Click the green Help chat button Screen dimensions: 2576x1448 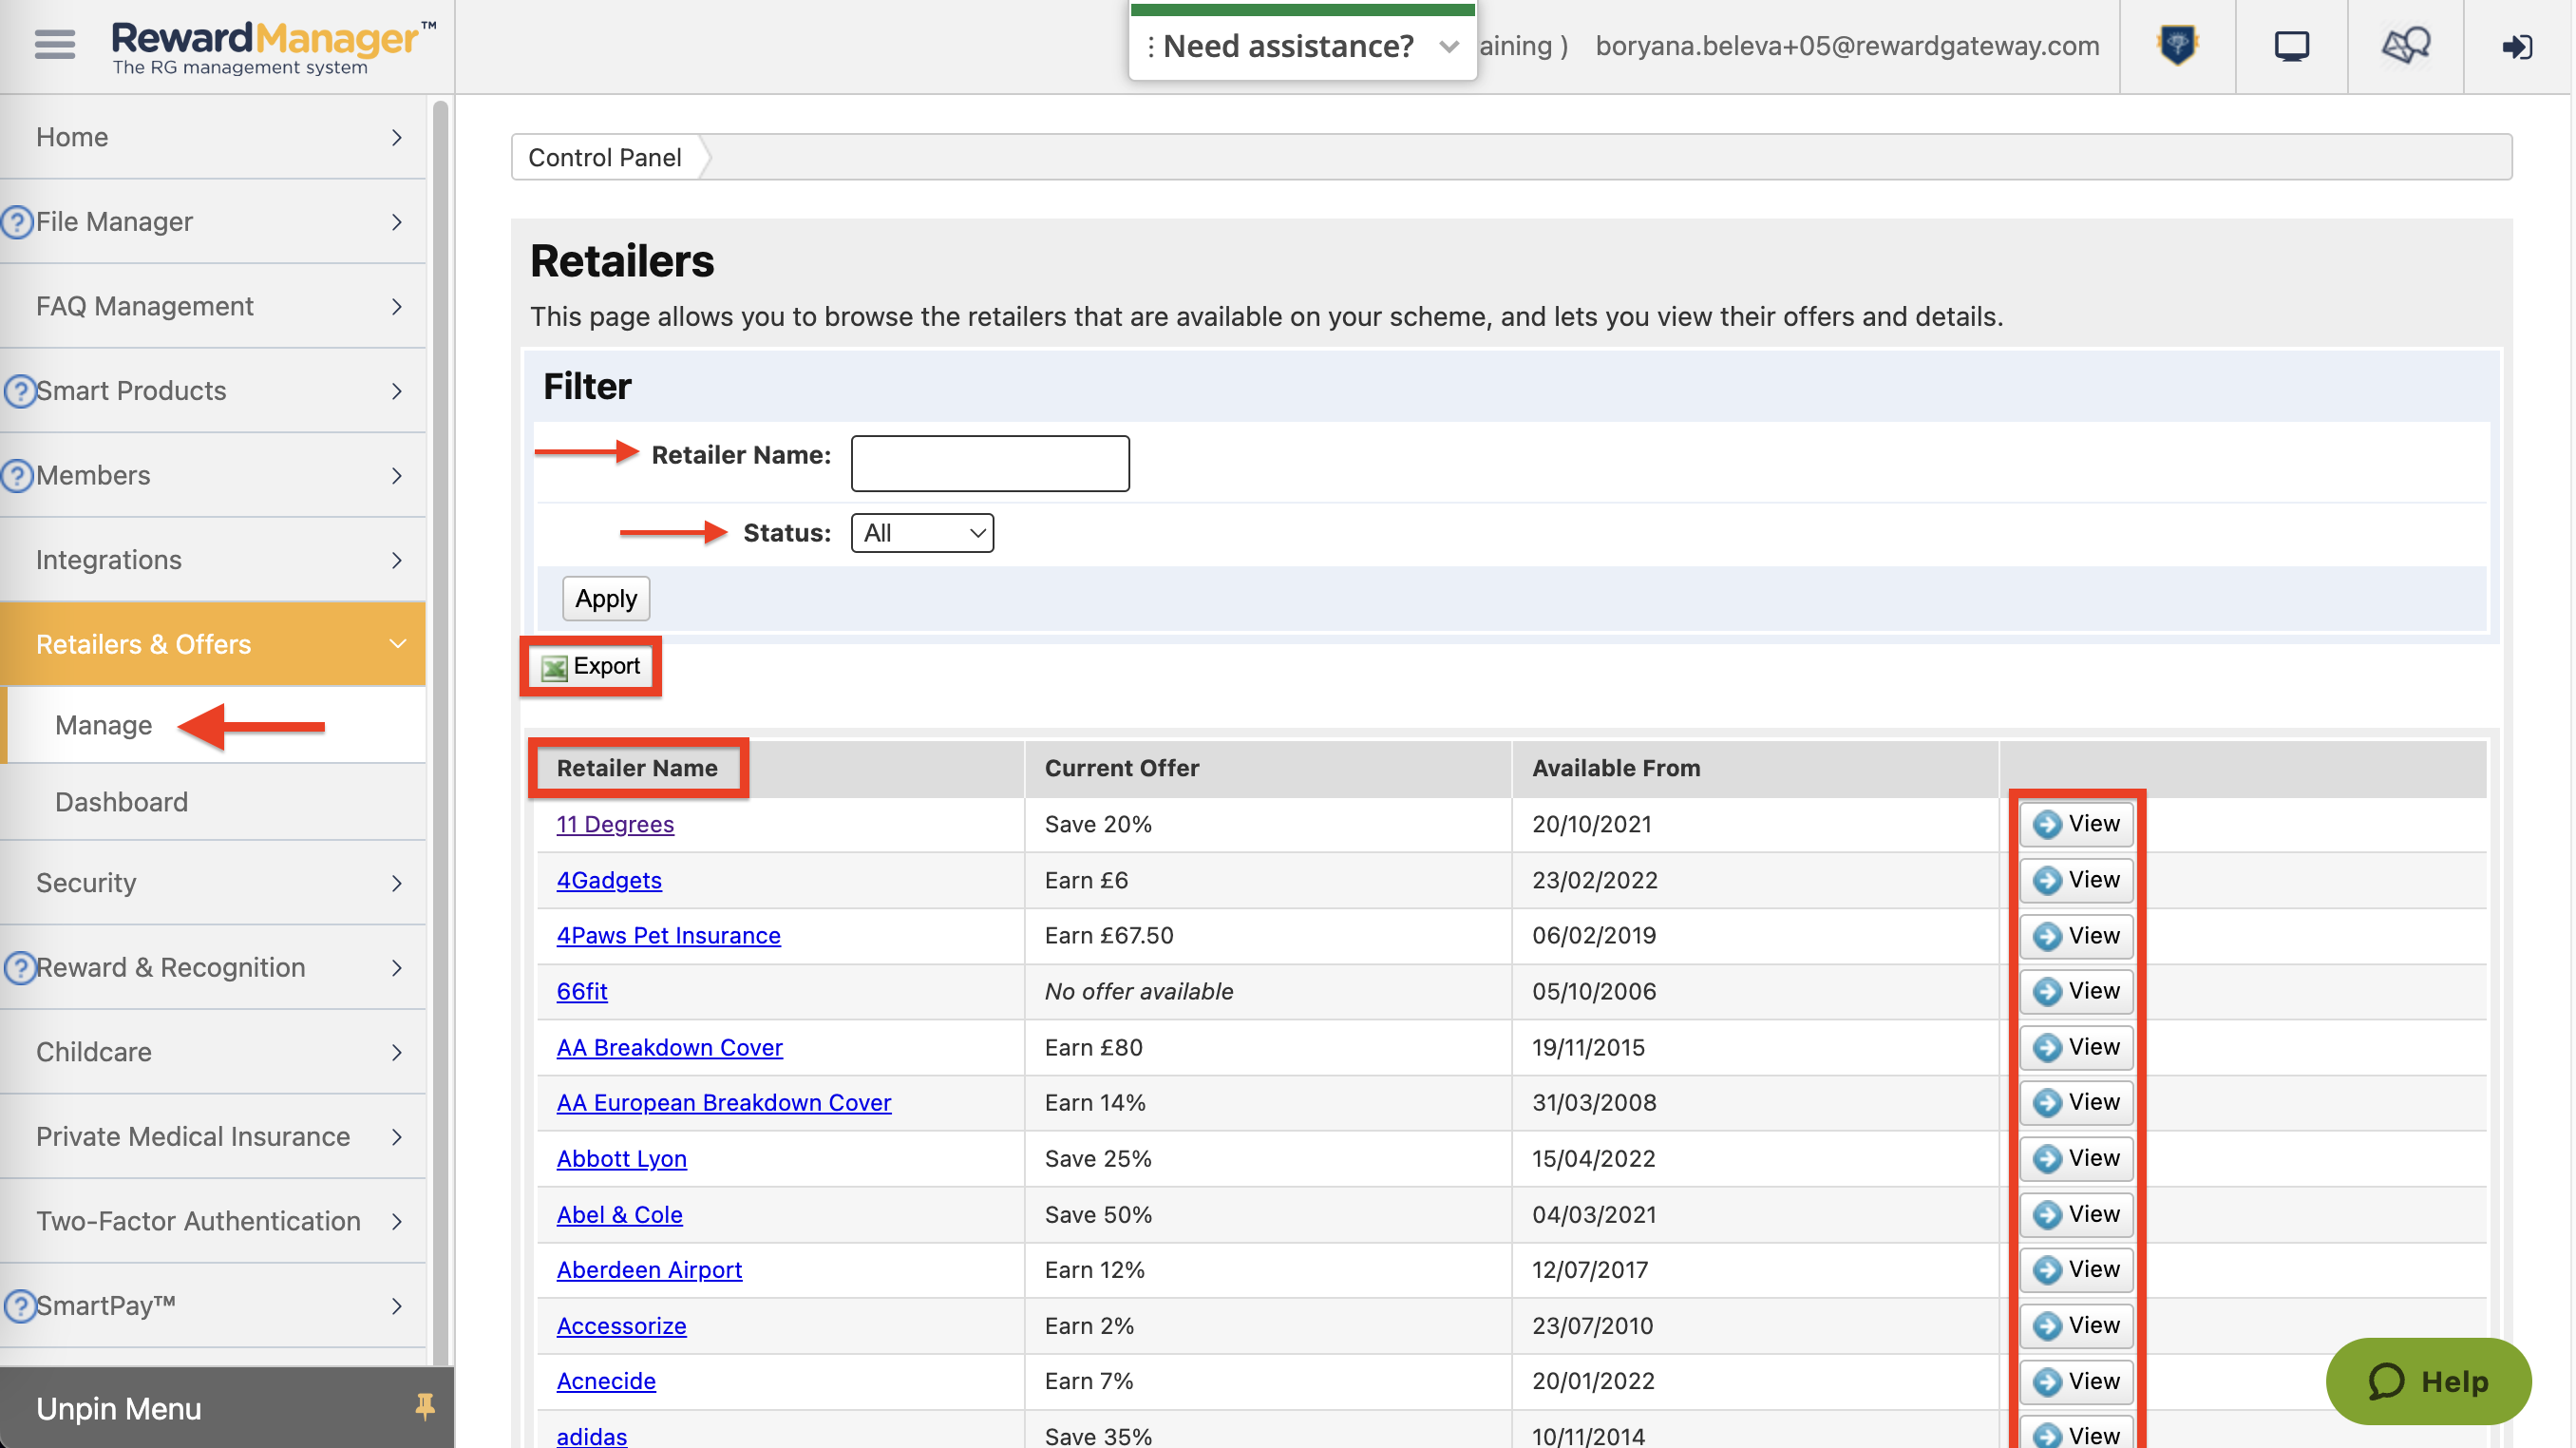pos(2428,1381)
